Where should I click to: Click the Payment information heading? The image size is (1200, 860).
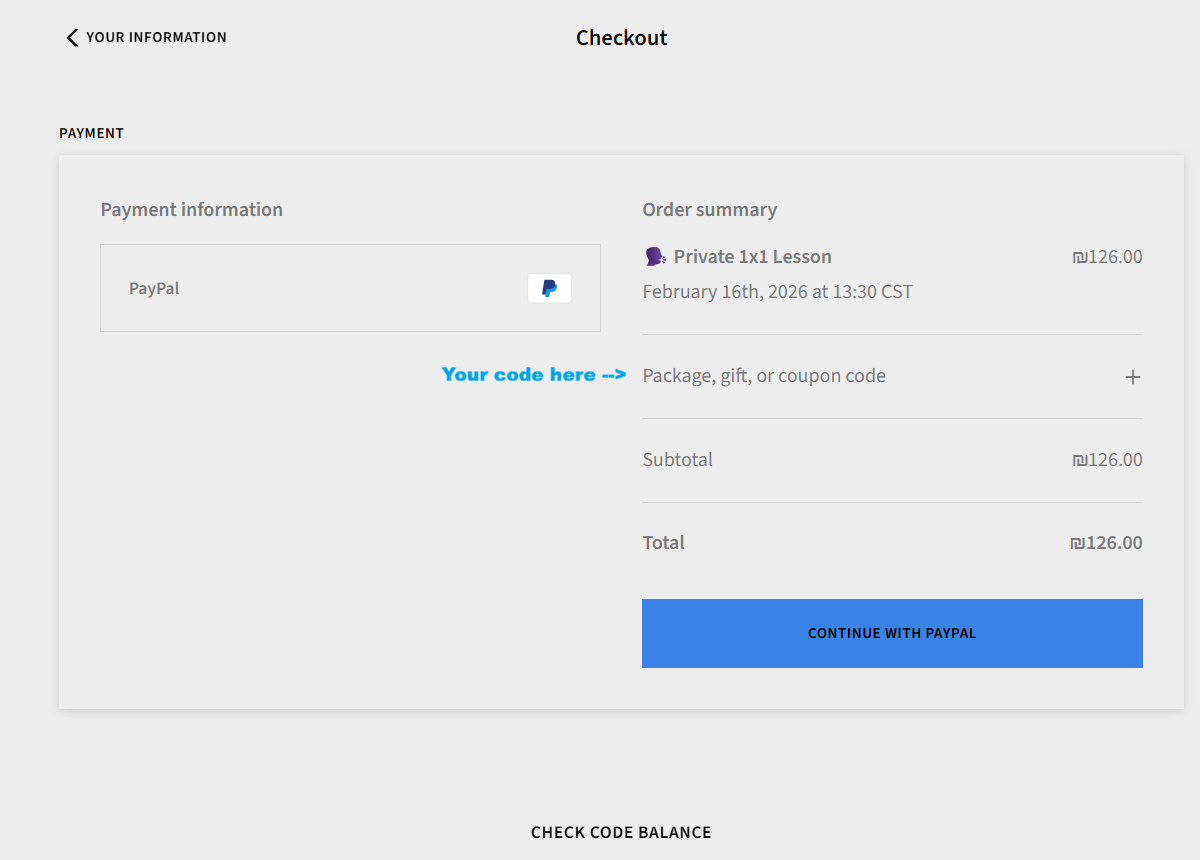click(x=191, y=209)
